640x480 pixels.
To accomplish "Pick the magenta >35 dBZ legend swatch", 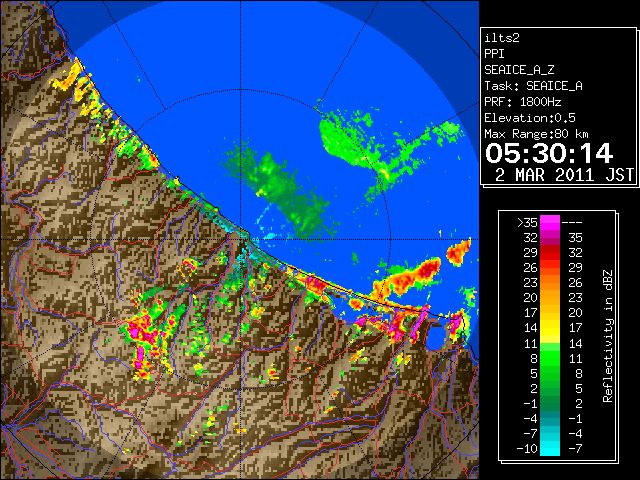I will pos(550,222).
